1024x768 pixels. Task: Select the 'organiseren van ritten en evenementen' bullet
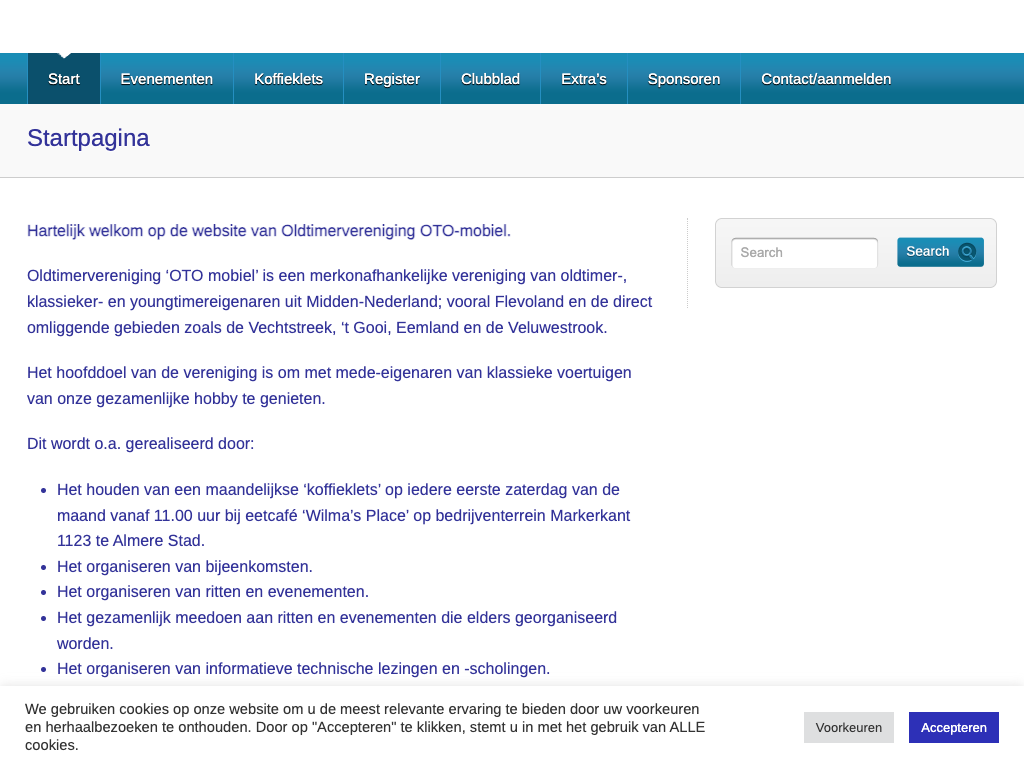213,592
